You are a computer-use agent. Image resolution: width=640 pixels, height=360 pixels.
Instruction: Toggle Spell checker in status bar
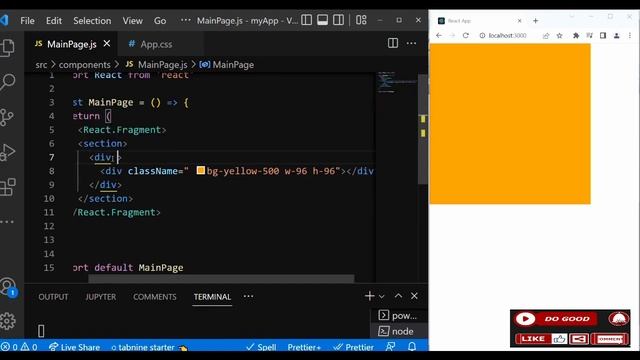[x=261, y=347]
